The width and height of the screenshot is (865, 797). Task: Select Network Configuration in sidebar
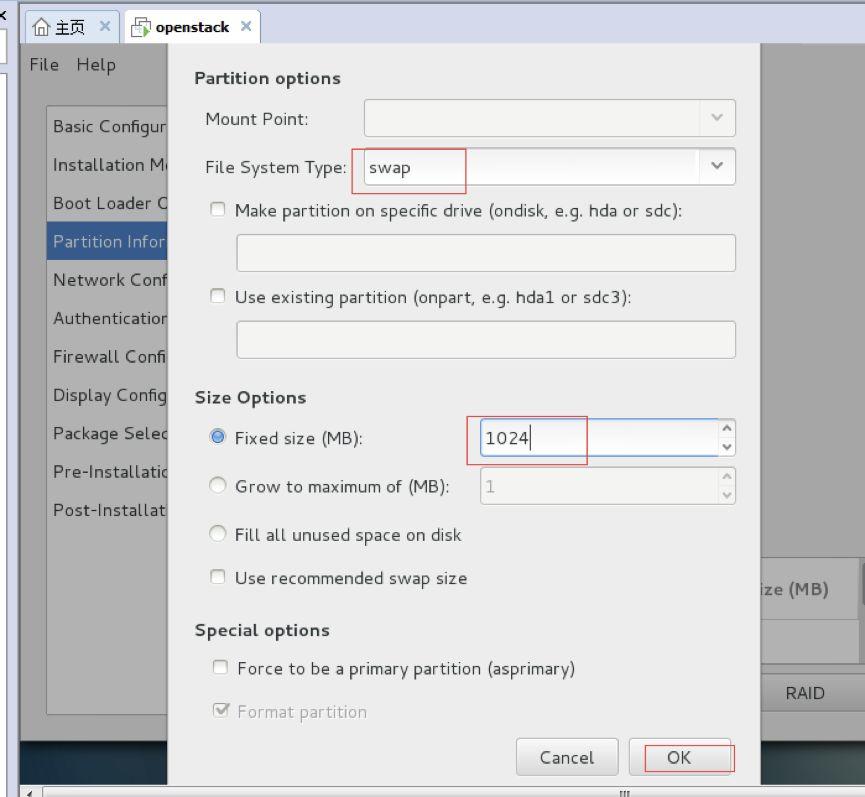109,280
